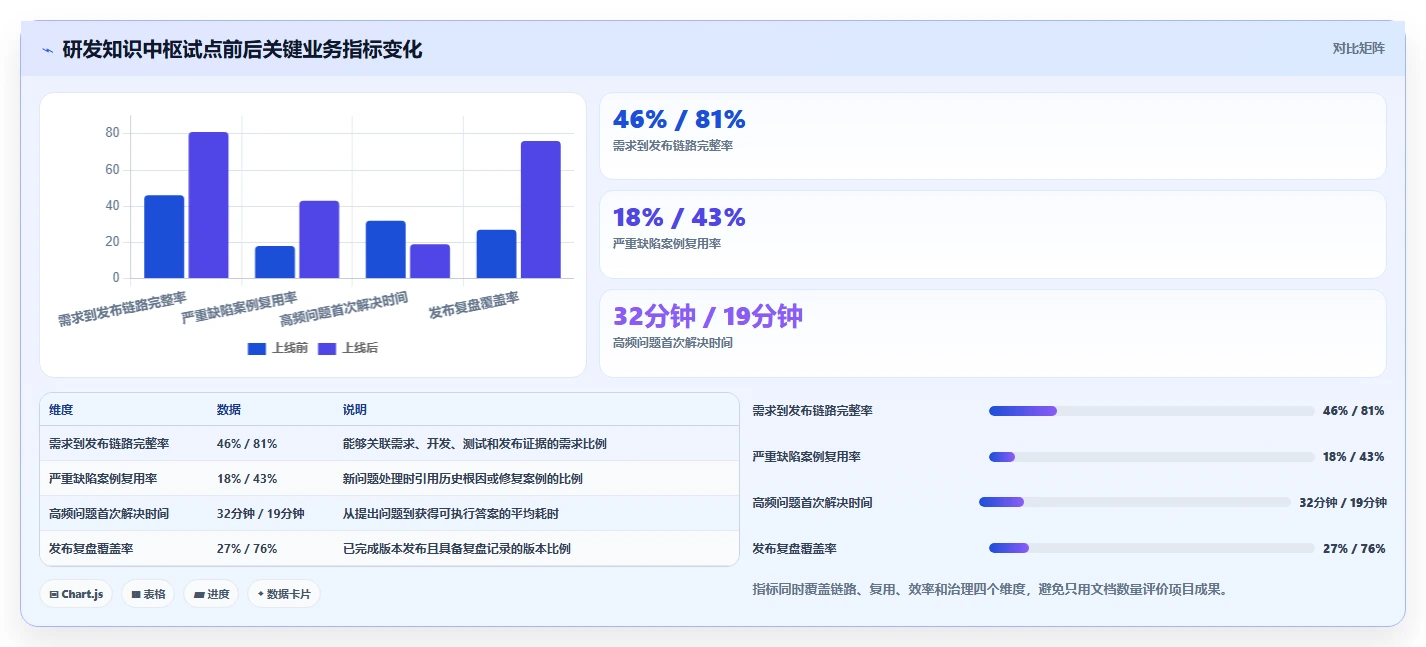Click the 上线后 bar for 需求到发布链路完整率

tap(209, 205)
